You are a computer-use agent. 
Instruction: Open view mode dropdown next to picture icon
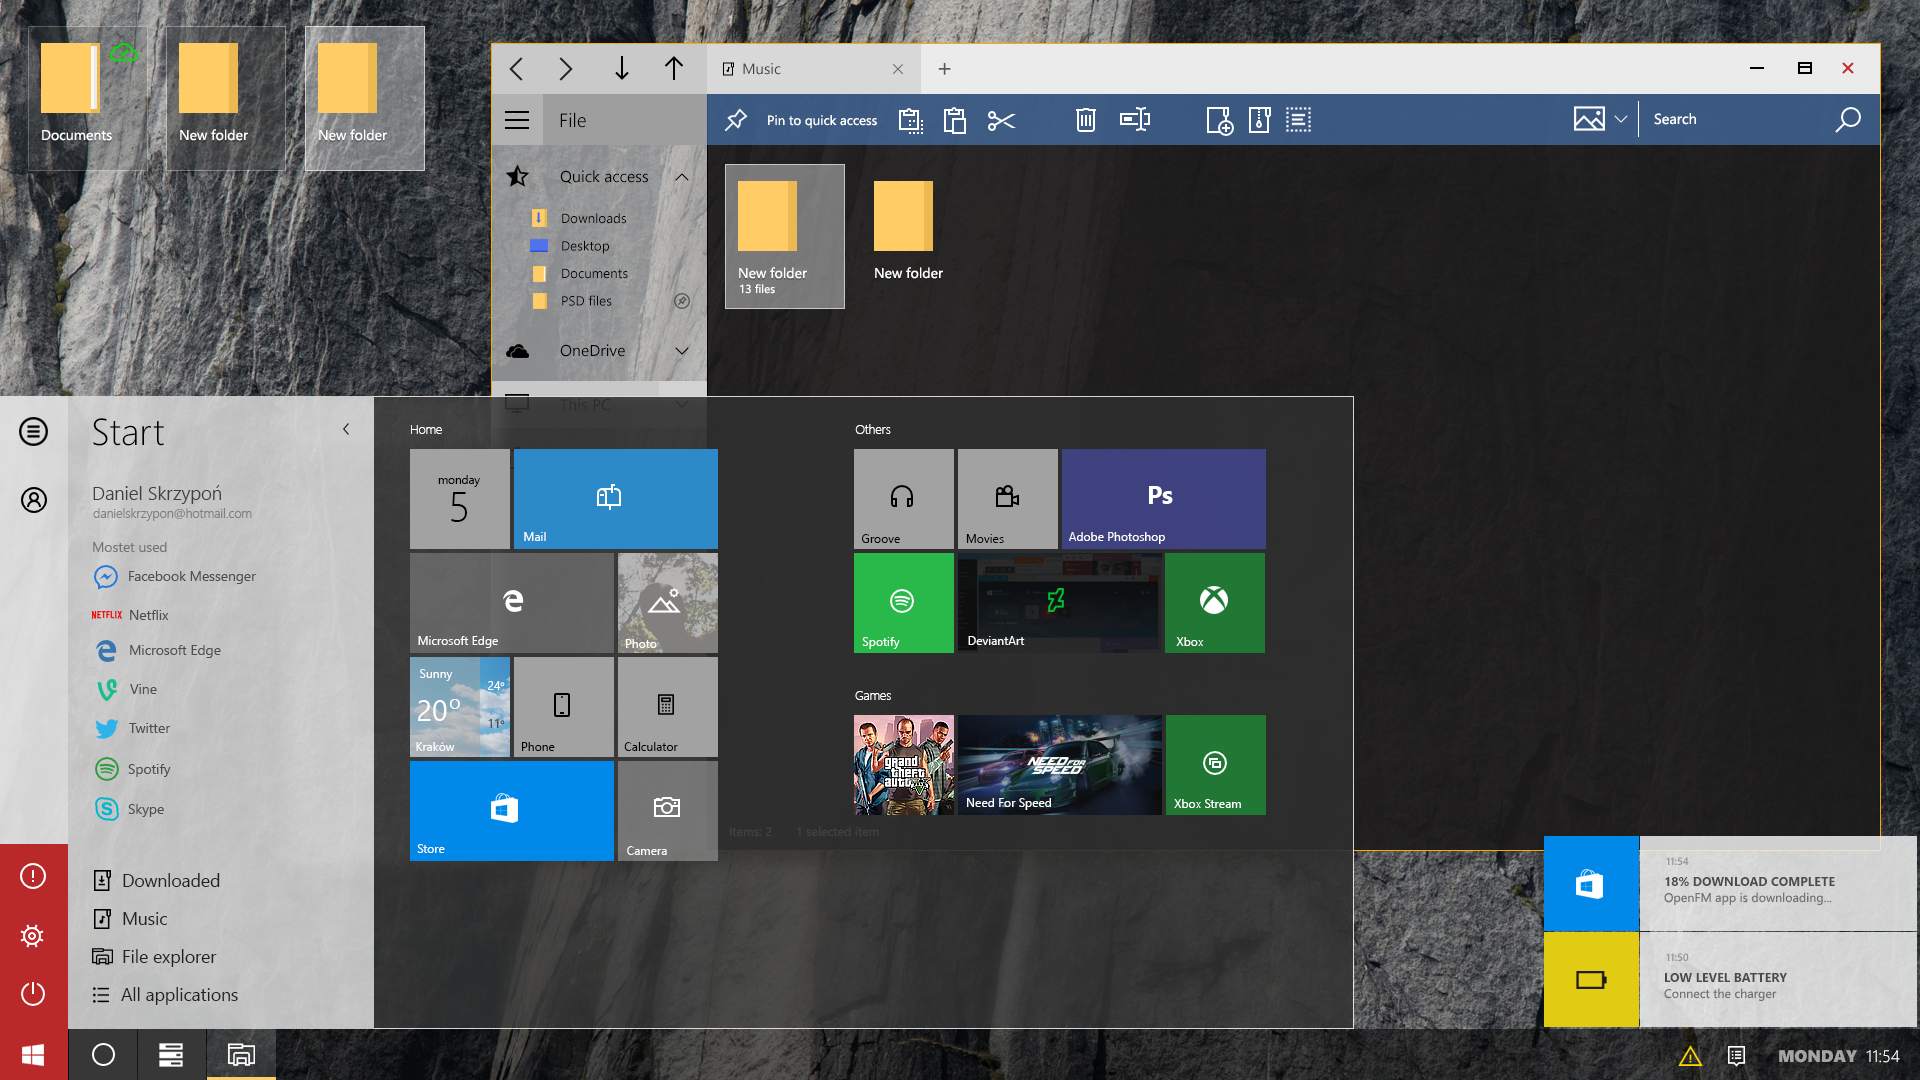[x=1621, y=119]
